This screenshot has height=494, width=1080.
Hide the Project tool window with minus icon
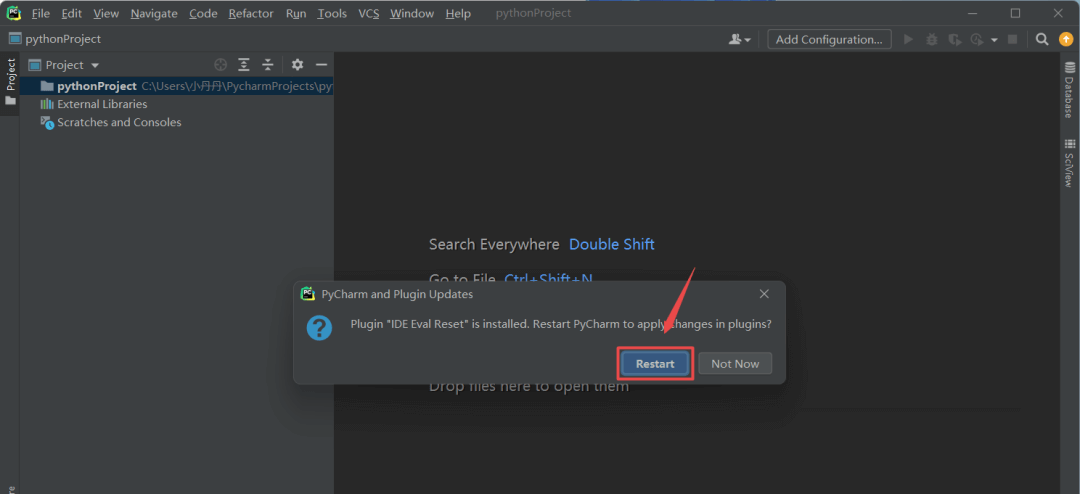[321, 65]
